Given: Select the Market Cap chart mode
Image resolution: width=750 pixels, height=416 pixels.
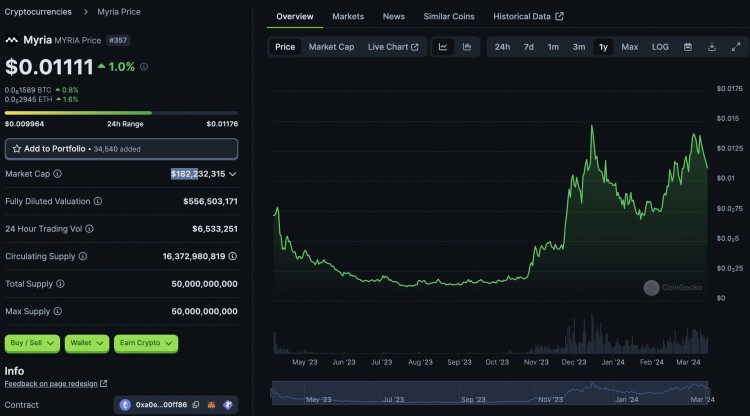Looking at the screenshot, I should click(x=331, y=47).
